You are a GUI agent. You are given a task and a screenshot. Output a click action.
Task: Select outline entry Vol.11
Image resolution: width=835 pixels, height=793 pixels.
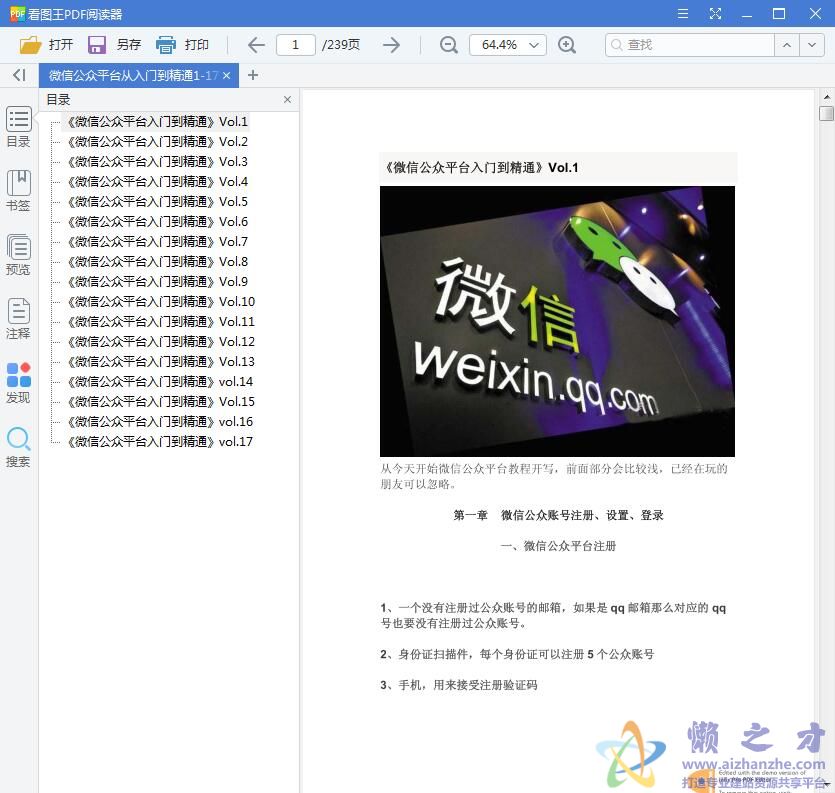click(161, 322)
